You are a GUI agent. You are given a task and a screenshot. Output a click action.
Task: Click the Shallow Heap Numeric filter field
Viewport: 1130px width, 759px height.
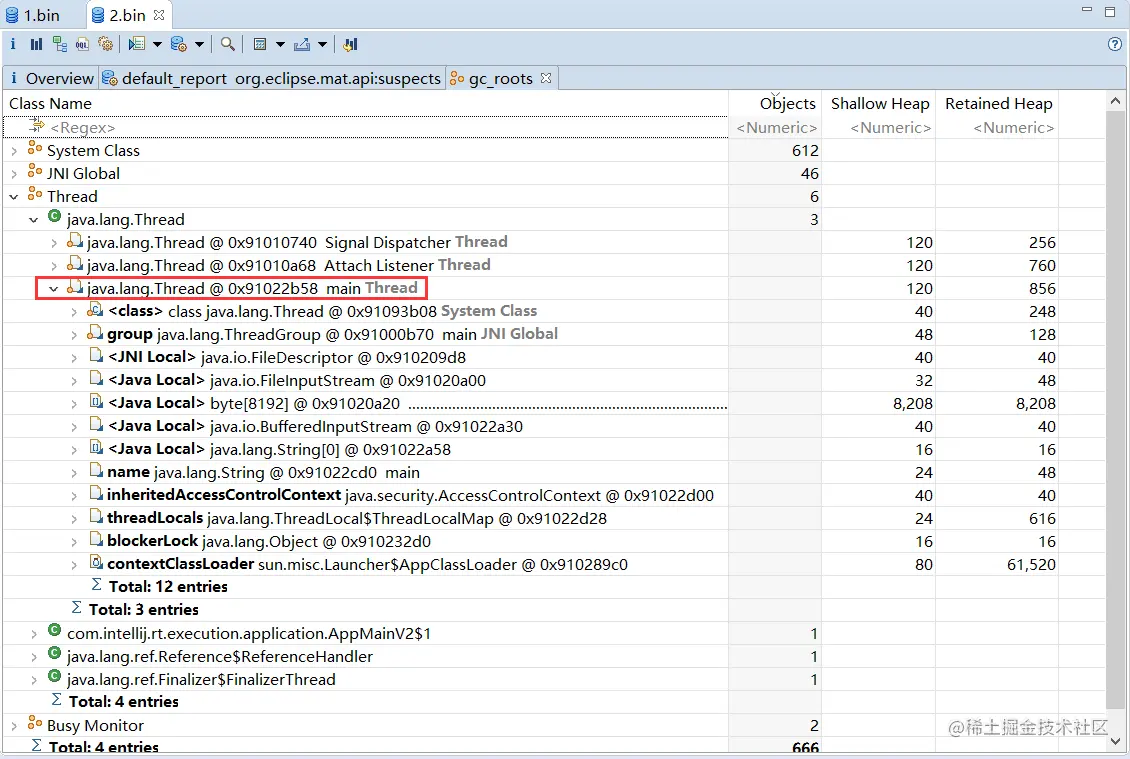(878, 128)
